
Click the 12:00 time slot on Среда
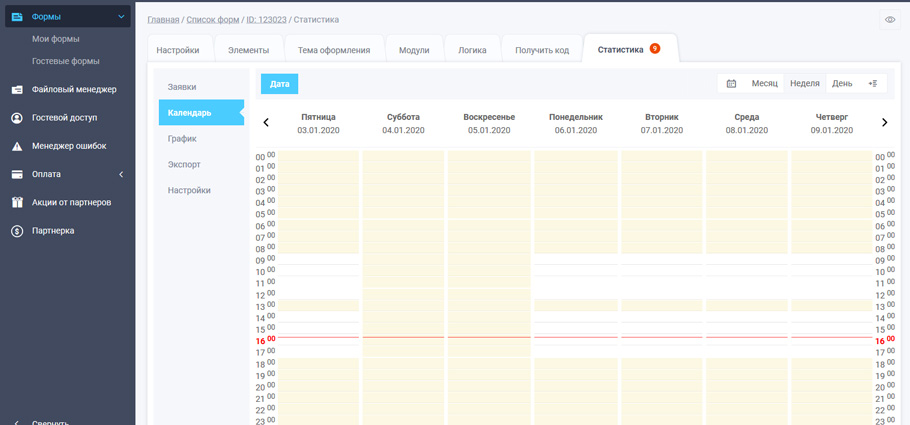pos(747,295)
